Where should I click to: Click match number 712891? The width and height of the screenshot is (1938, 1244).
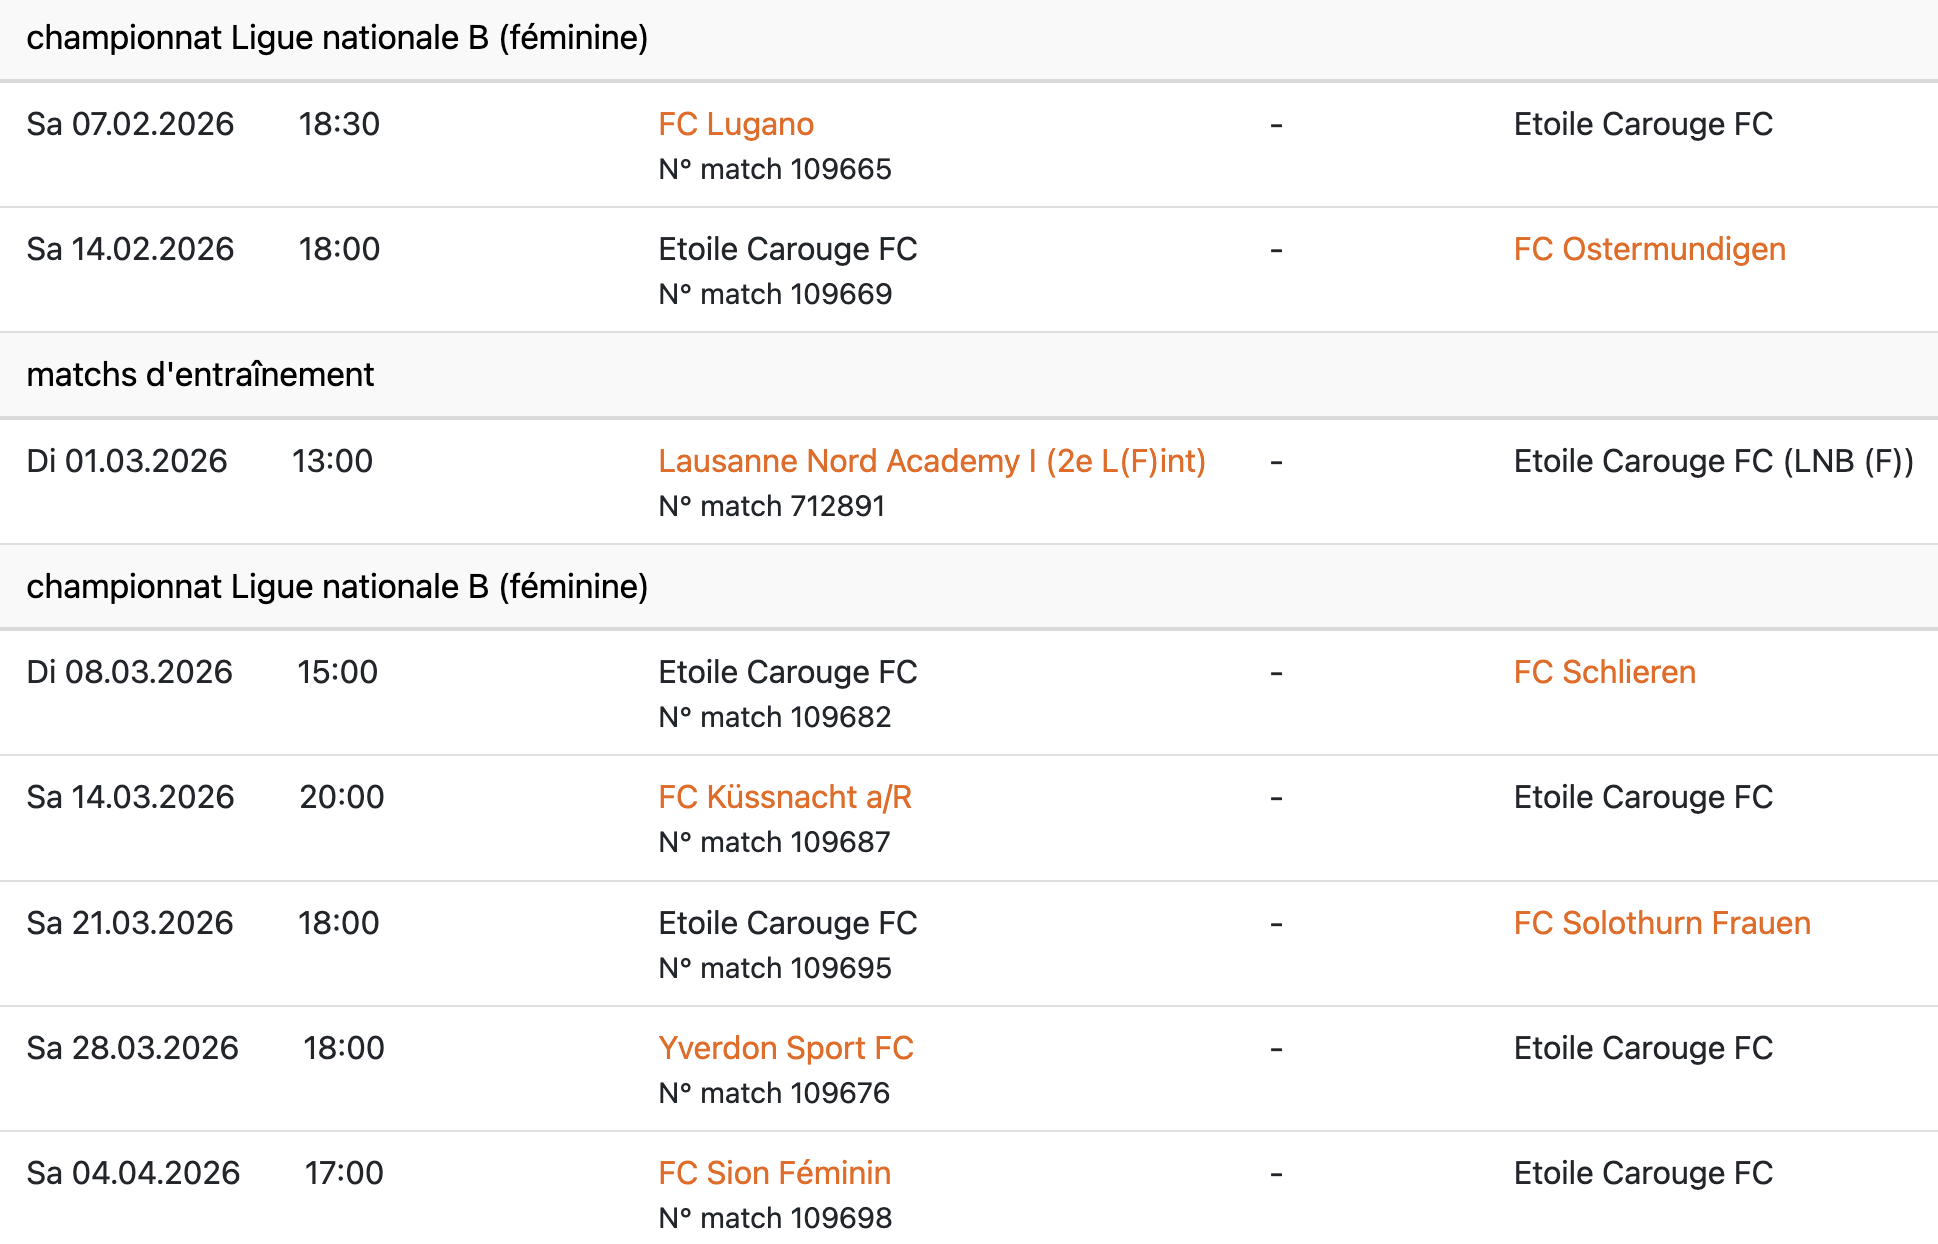[x=771, y=506]
